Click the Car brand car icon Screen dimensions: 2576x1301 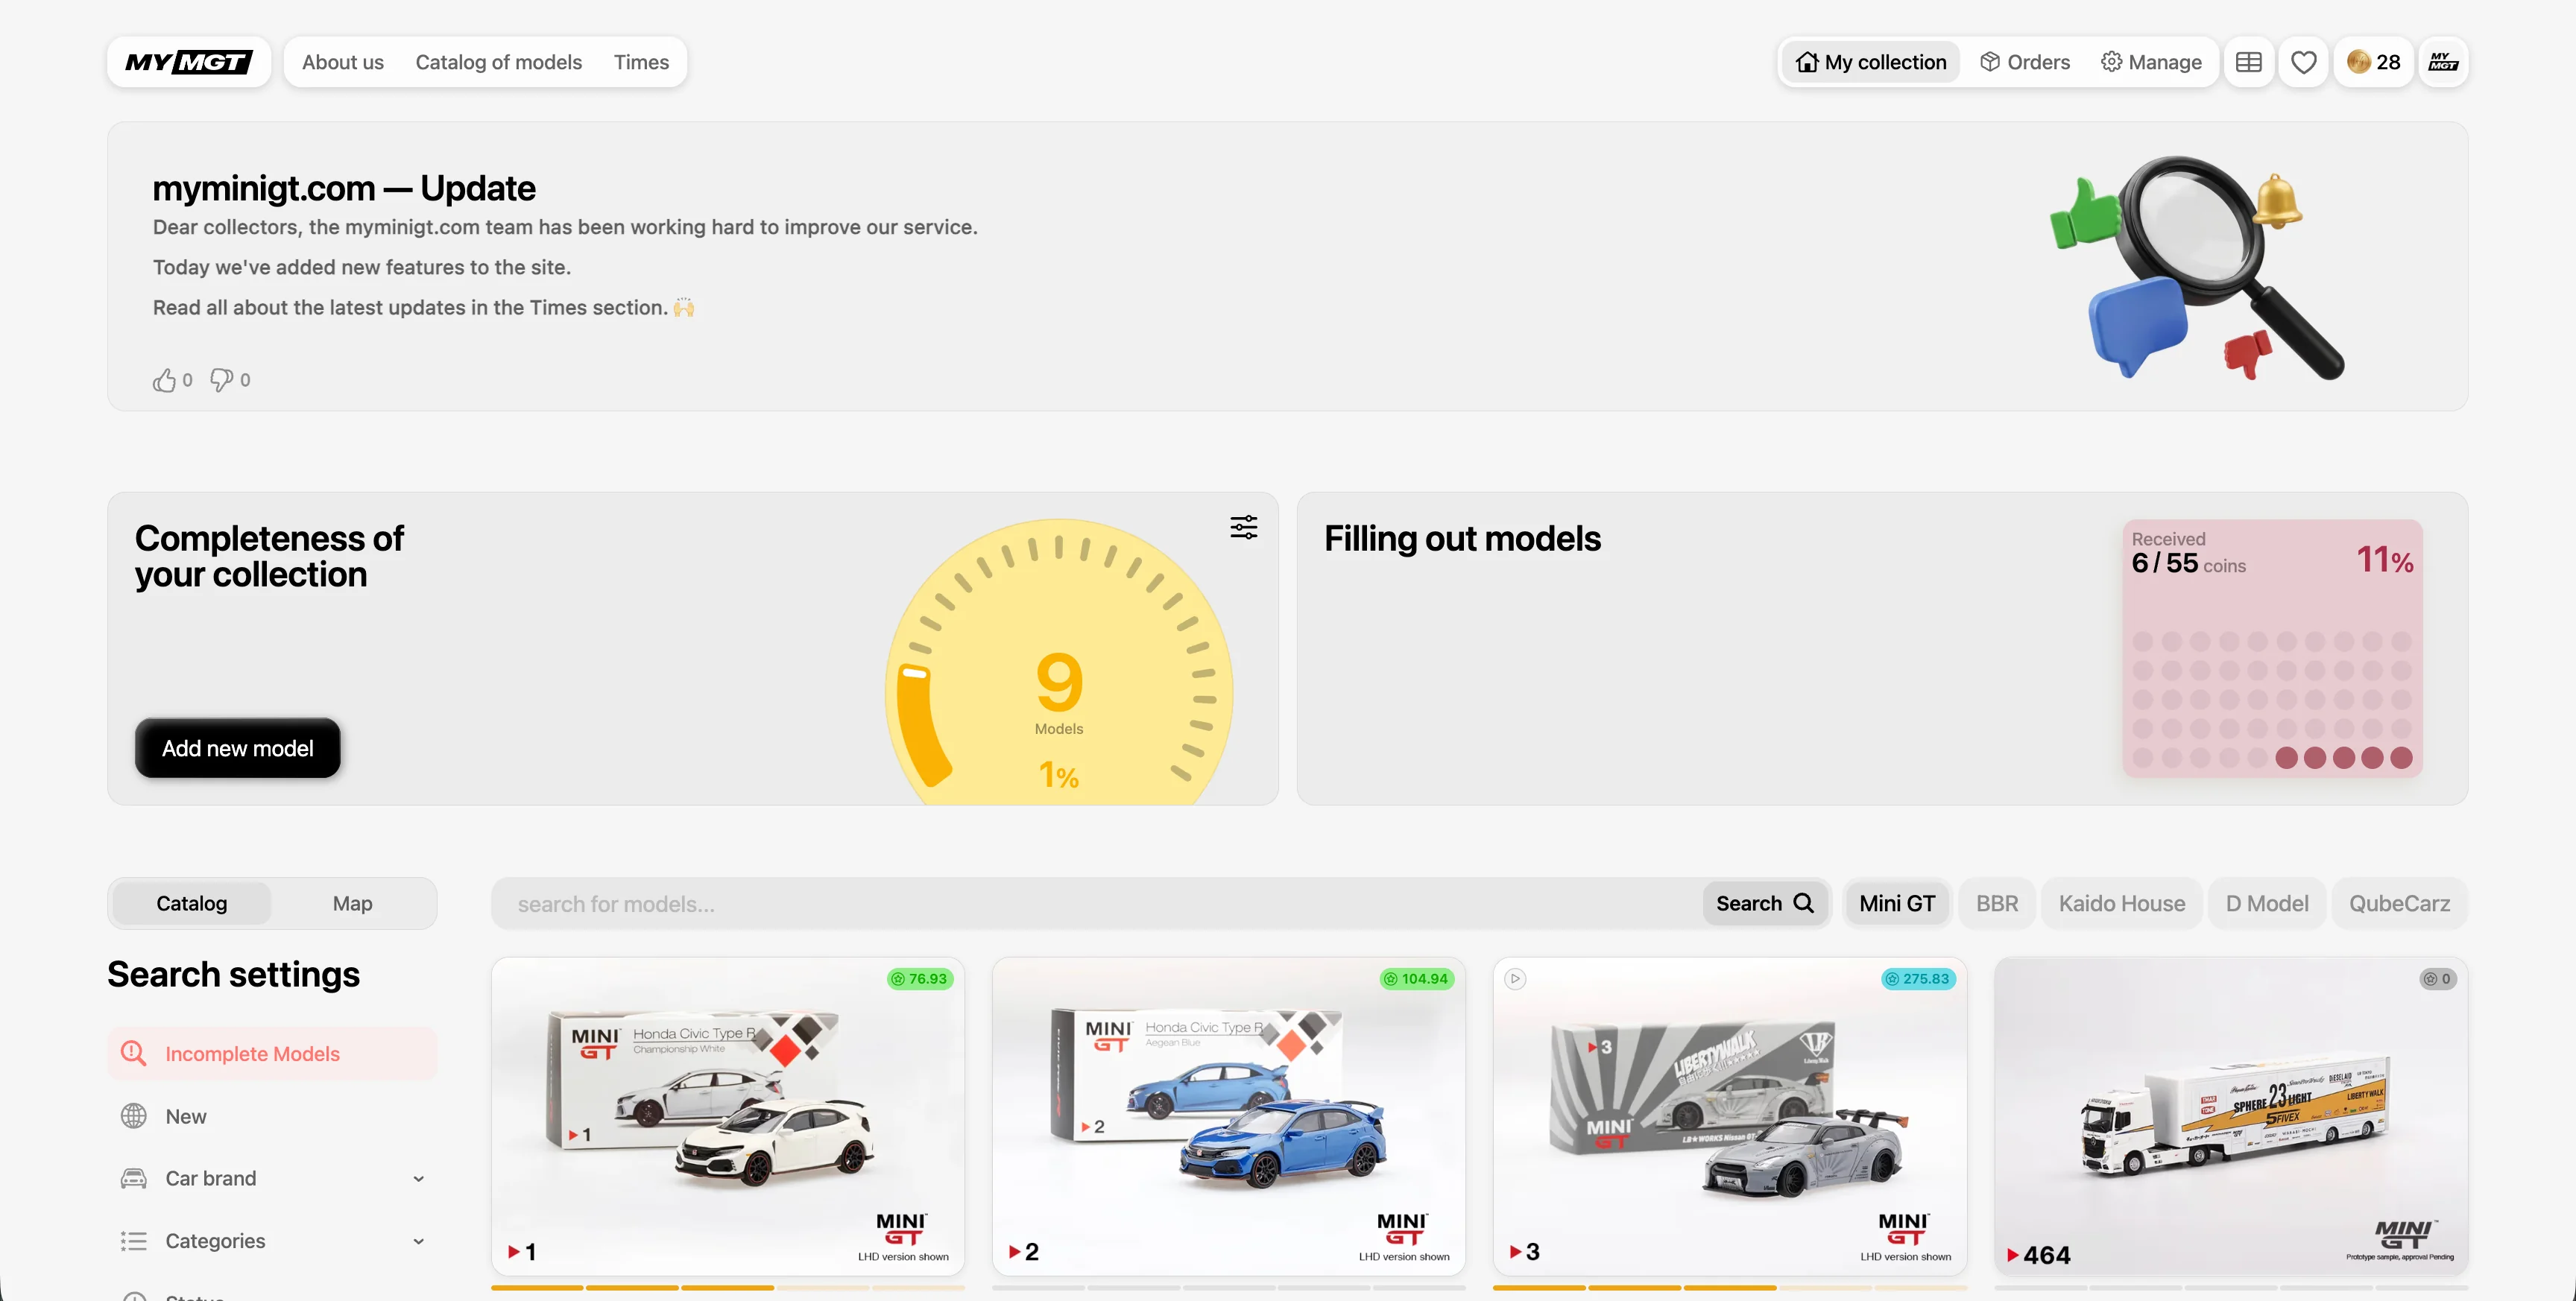[133, 1178]
